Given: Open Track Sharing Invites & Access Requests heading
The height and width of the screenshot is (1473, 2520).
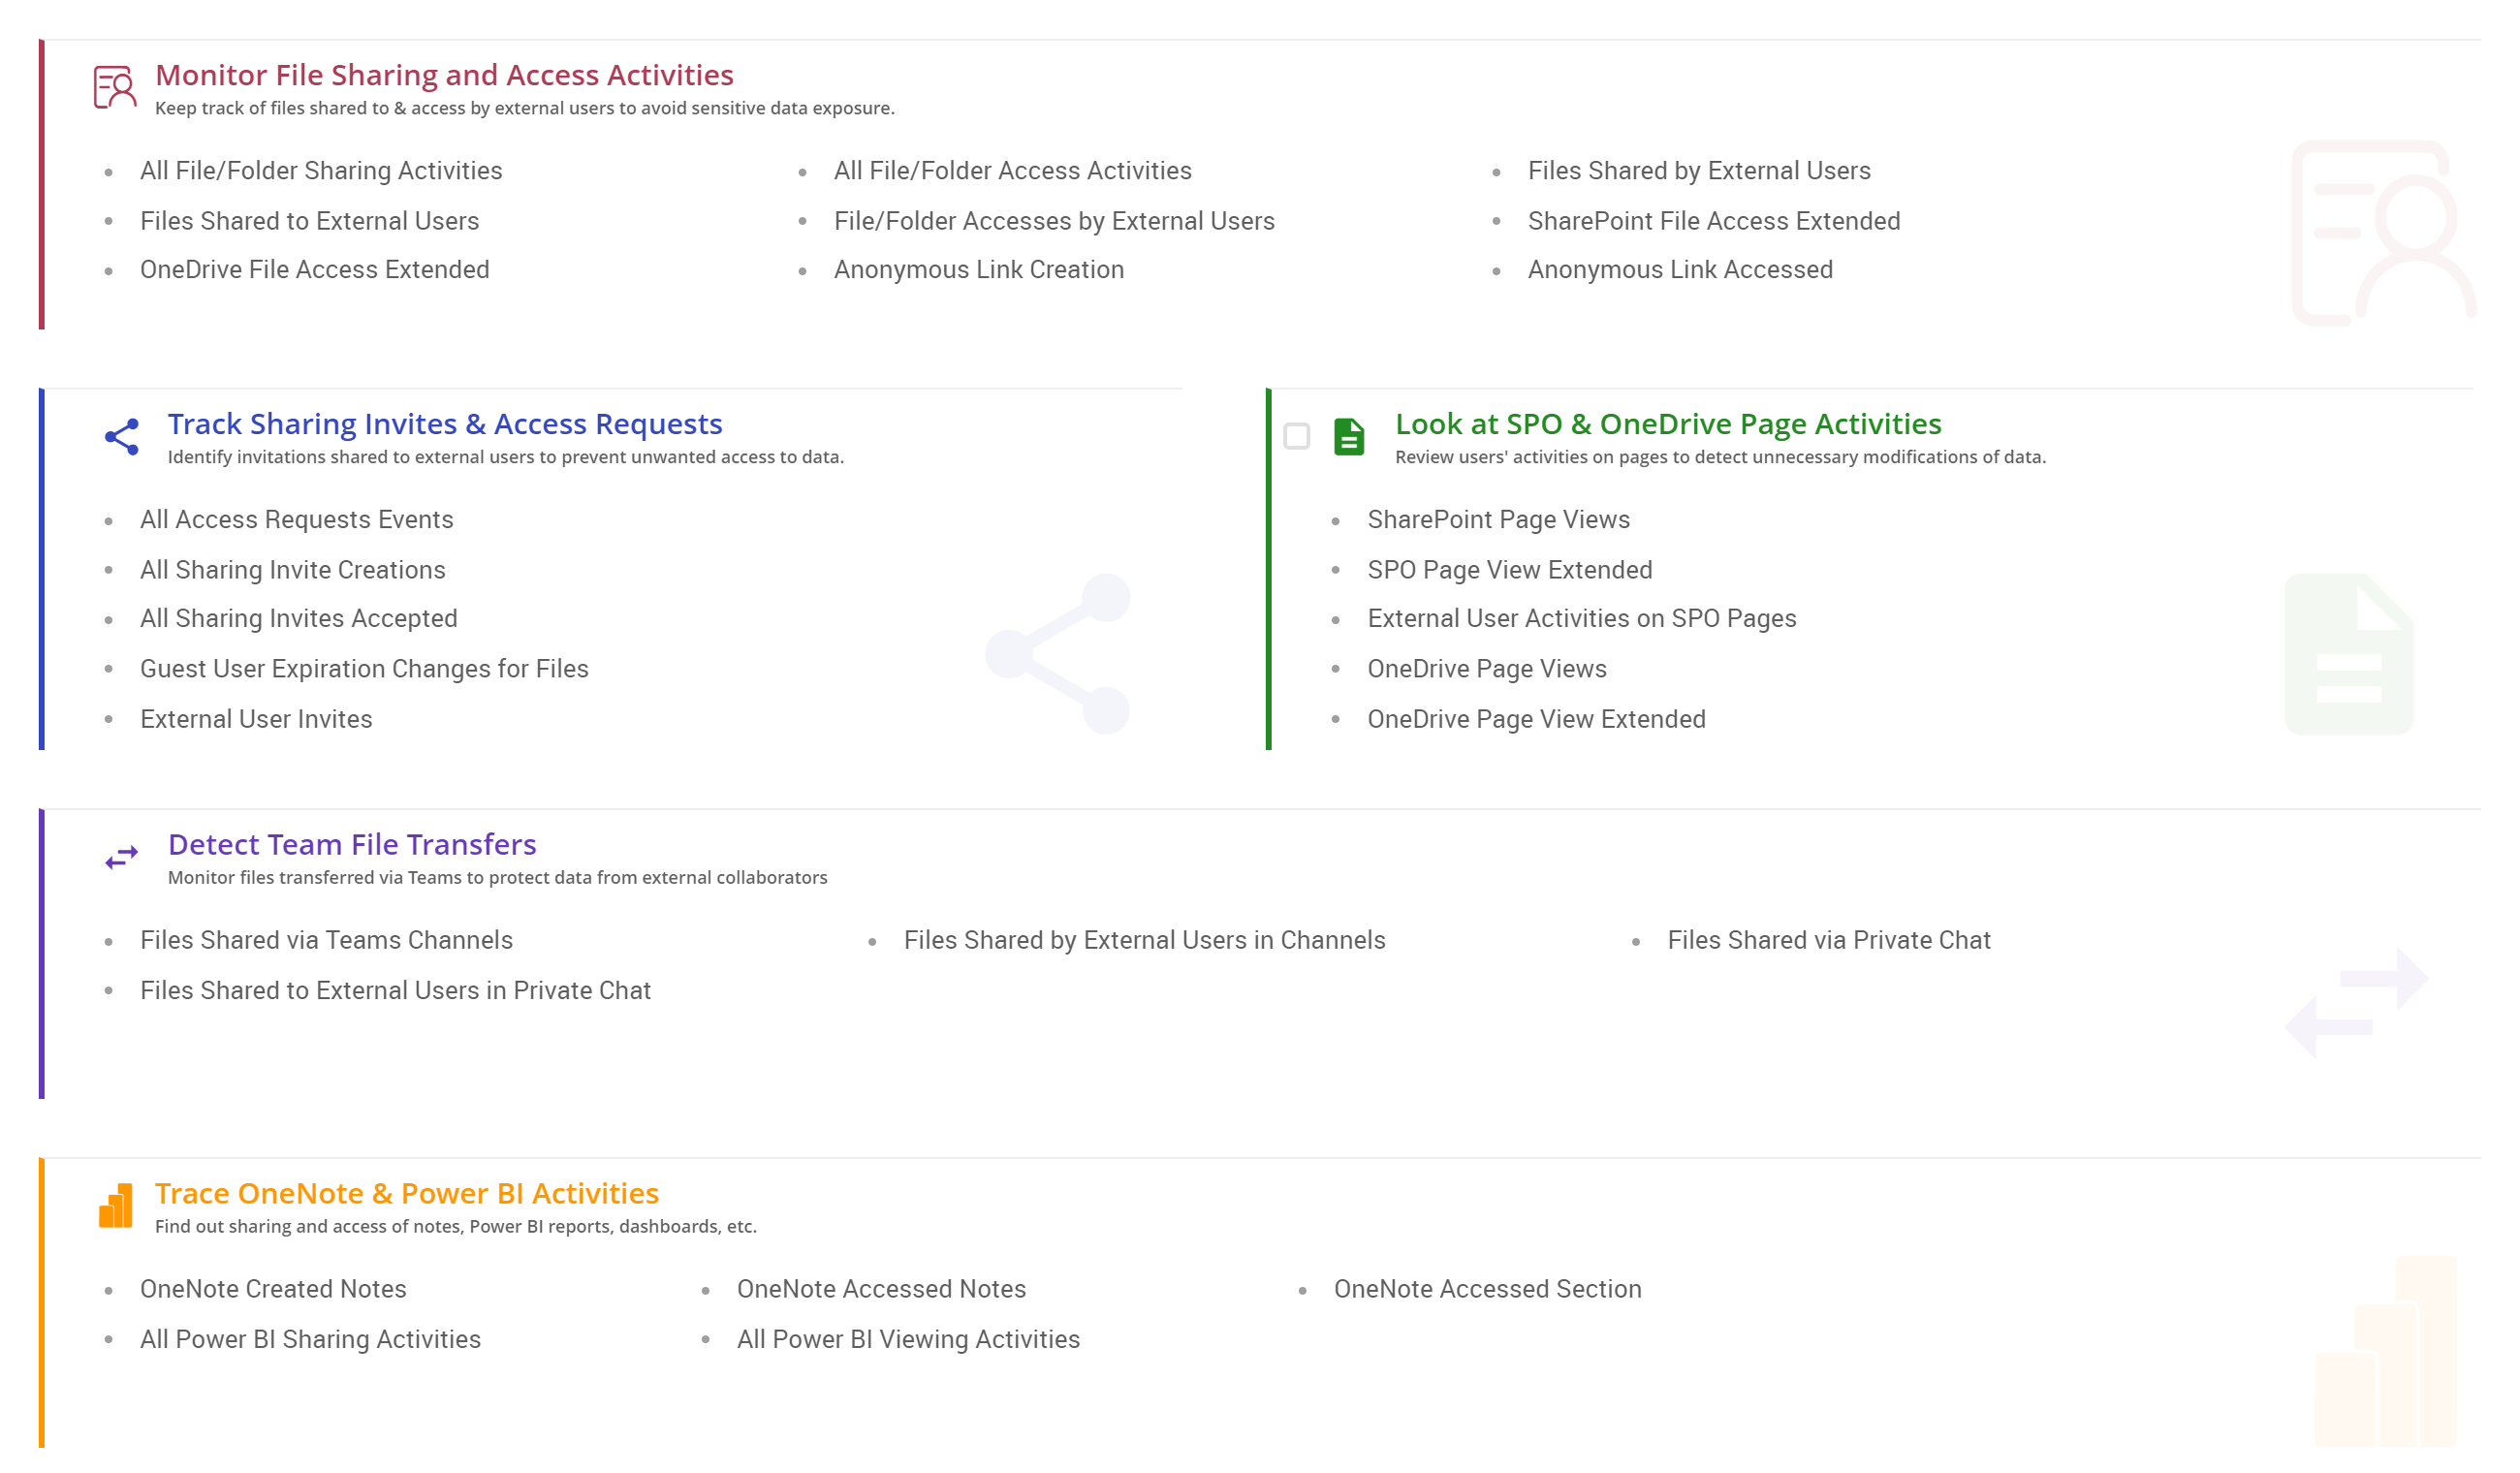Looking at the screenshot, I should tap(444, 424).
